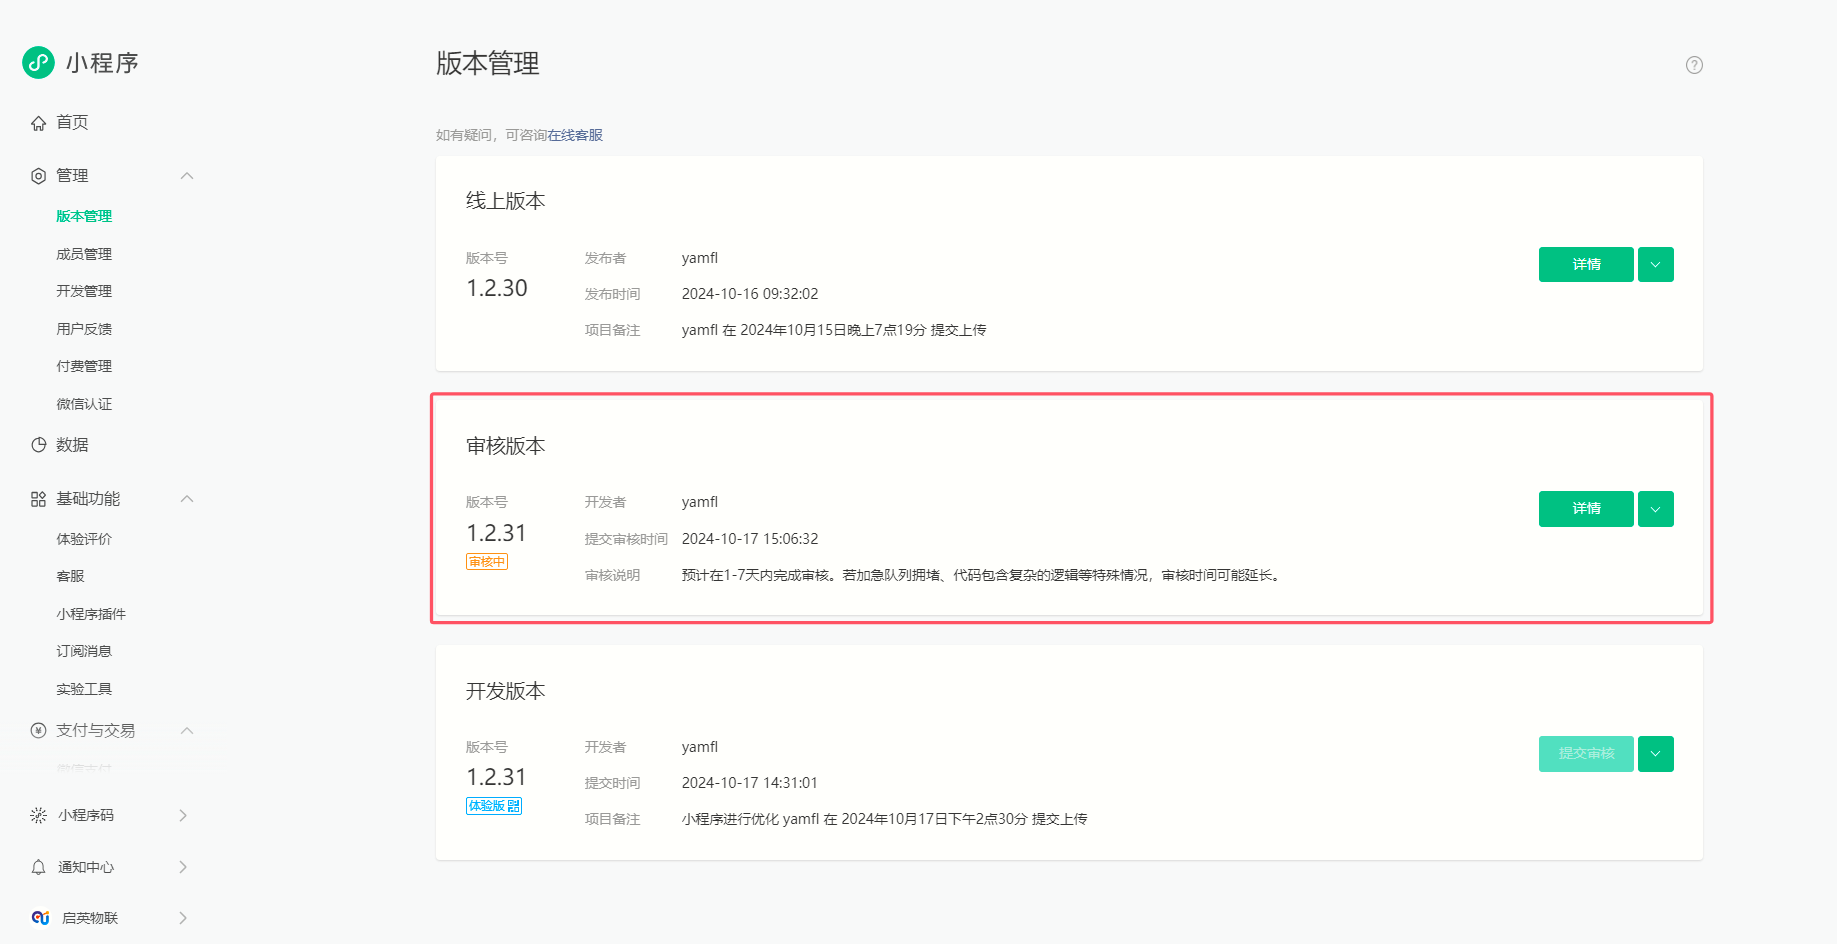Click the 版本管理 page title
Screen dimensions: 1837x944
point(488,63)
